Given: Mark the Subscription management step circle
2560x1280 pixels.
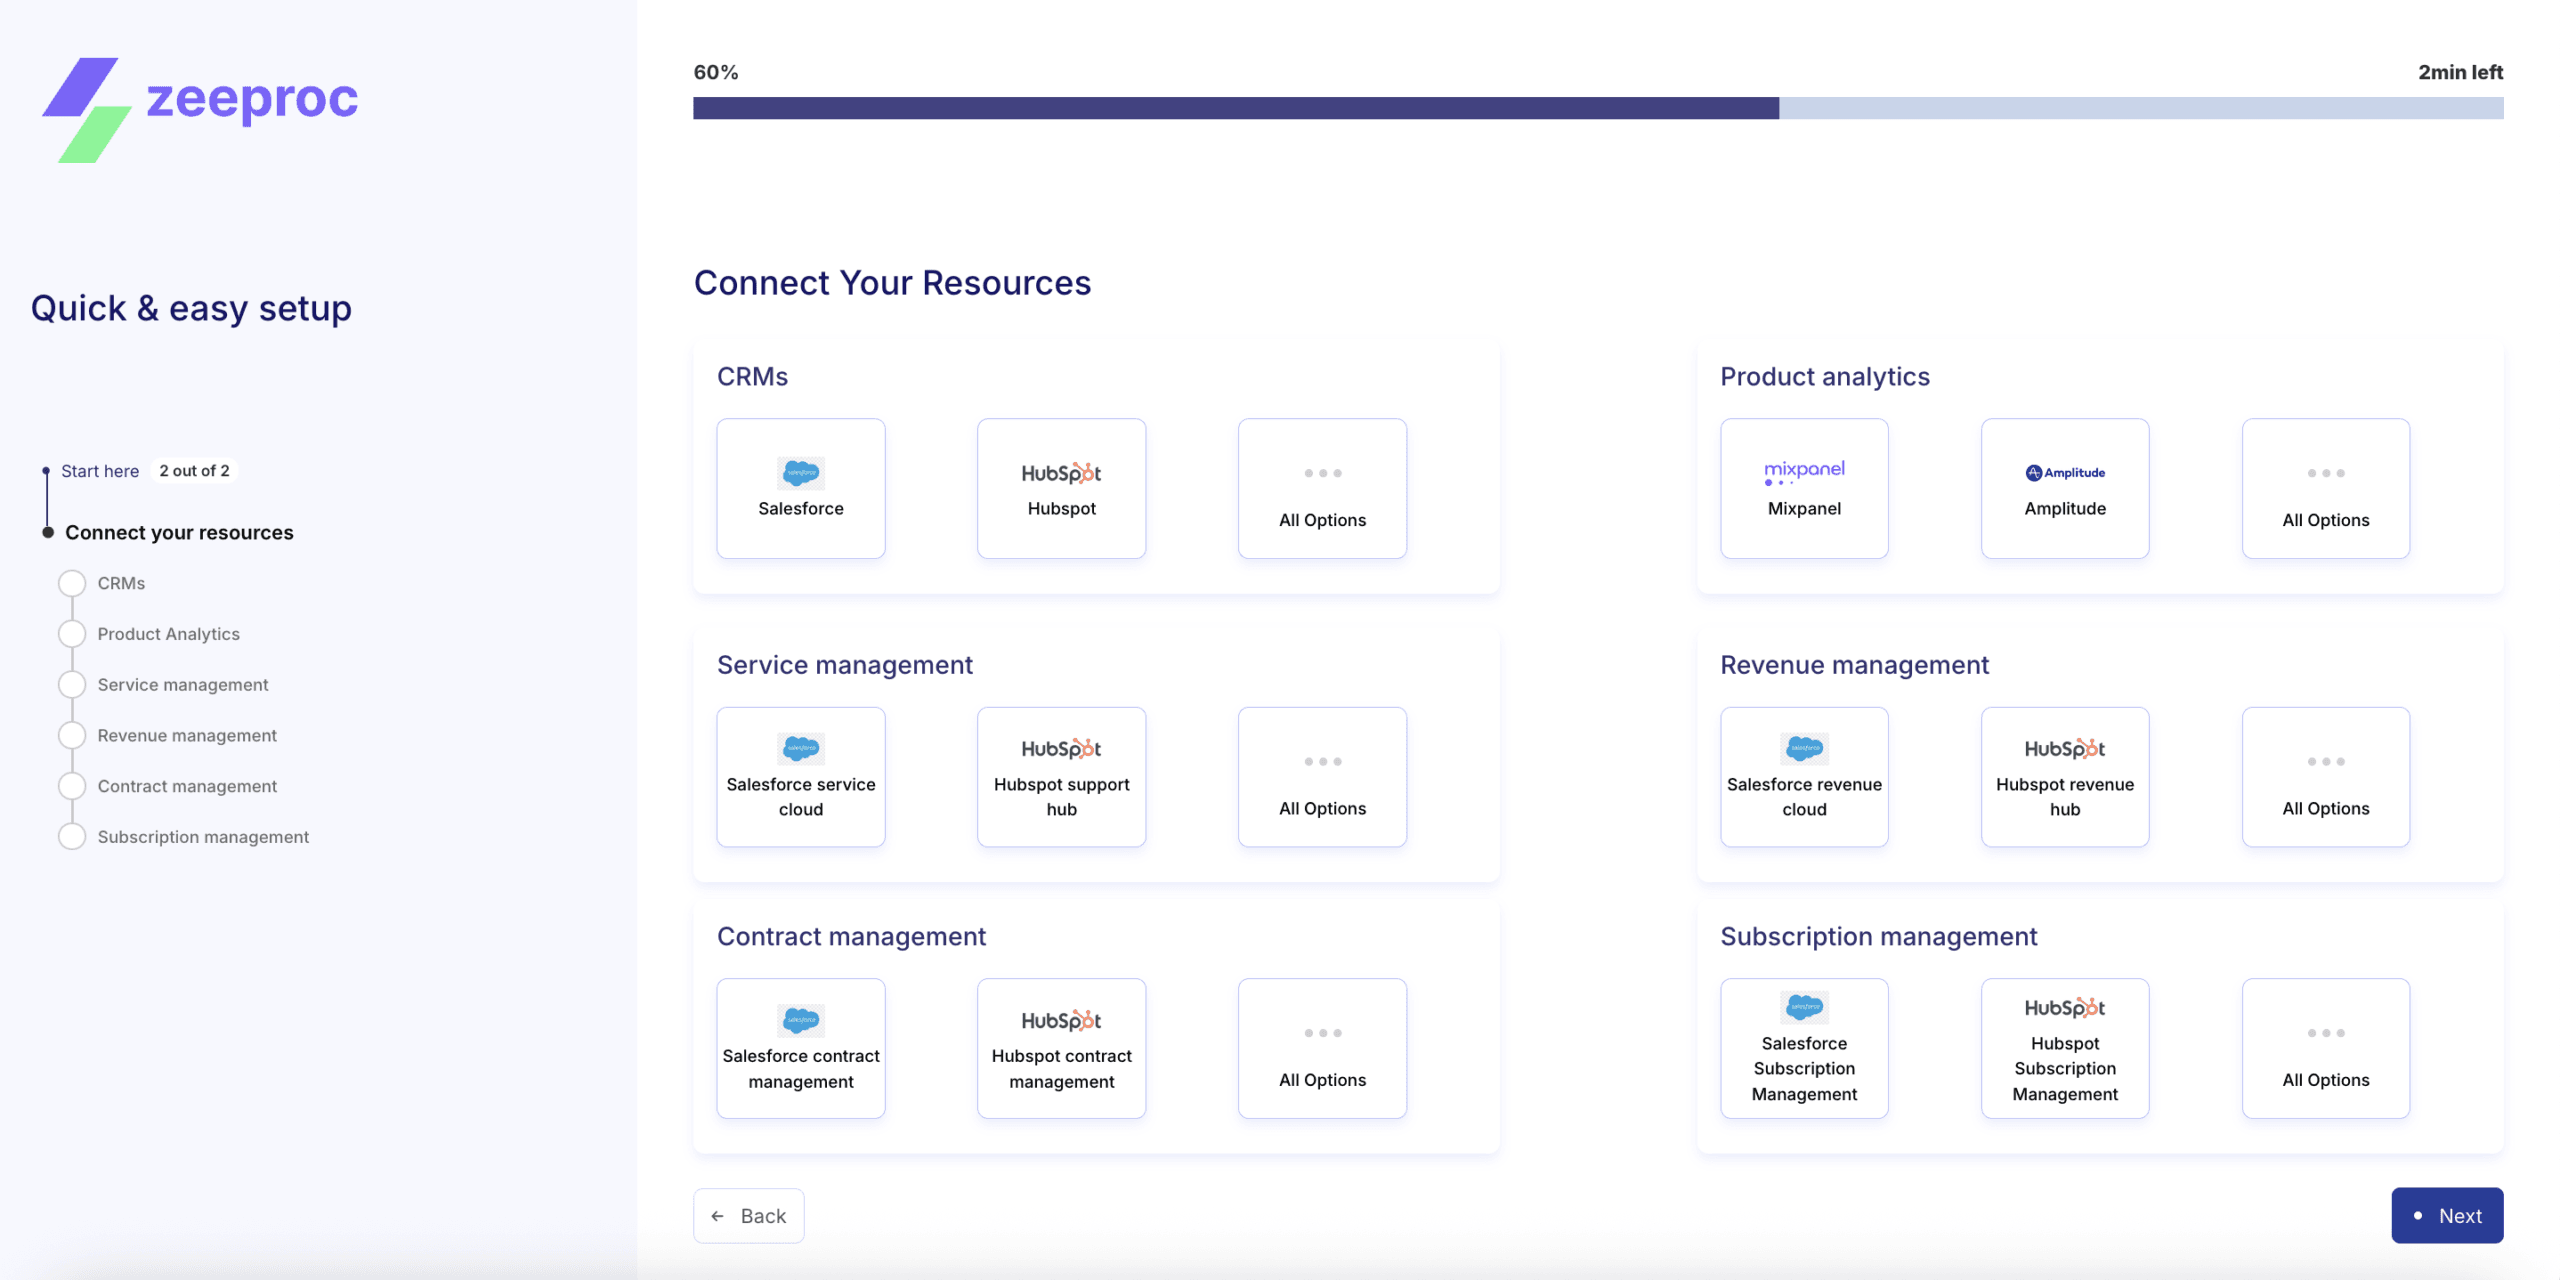Looking at the screenshot, I should [x=71, y=836].
